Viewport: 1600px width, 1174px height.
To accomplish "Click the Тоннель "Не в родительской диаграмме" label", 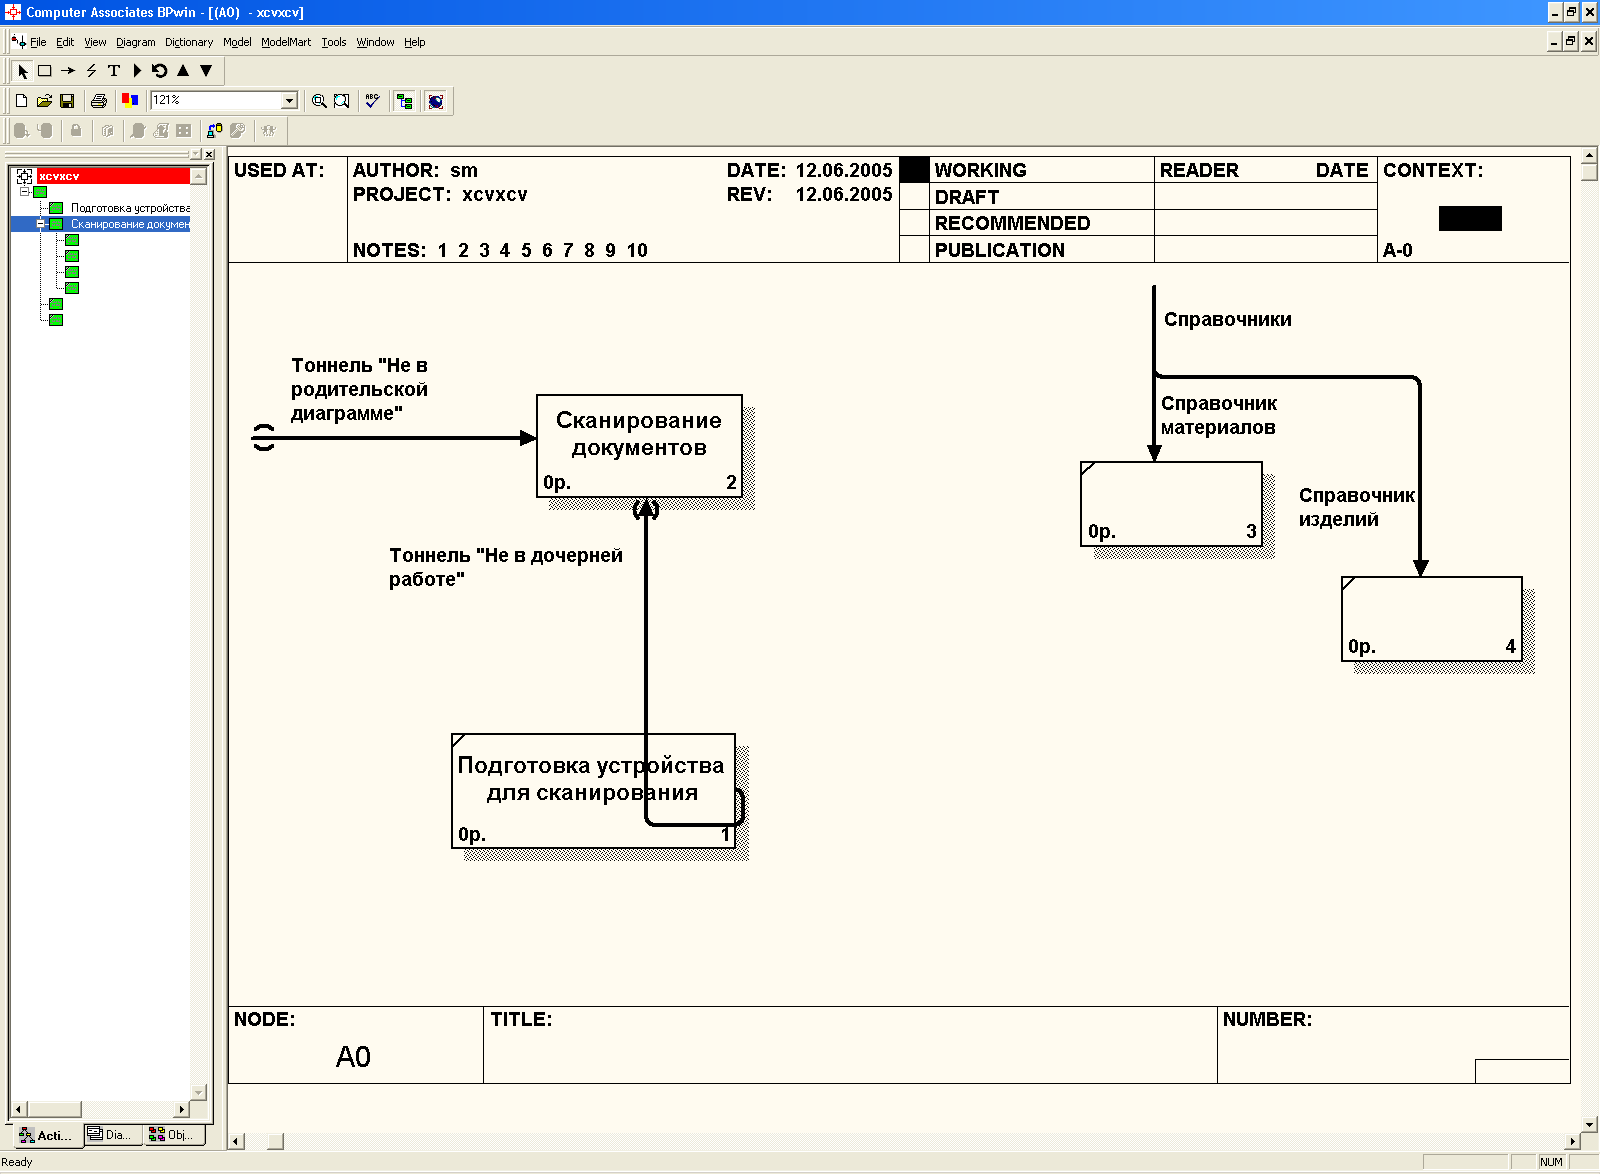I will (360, 389).
